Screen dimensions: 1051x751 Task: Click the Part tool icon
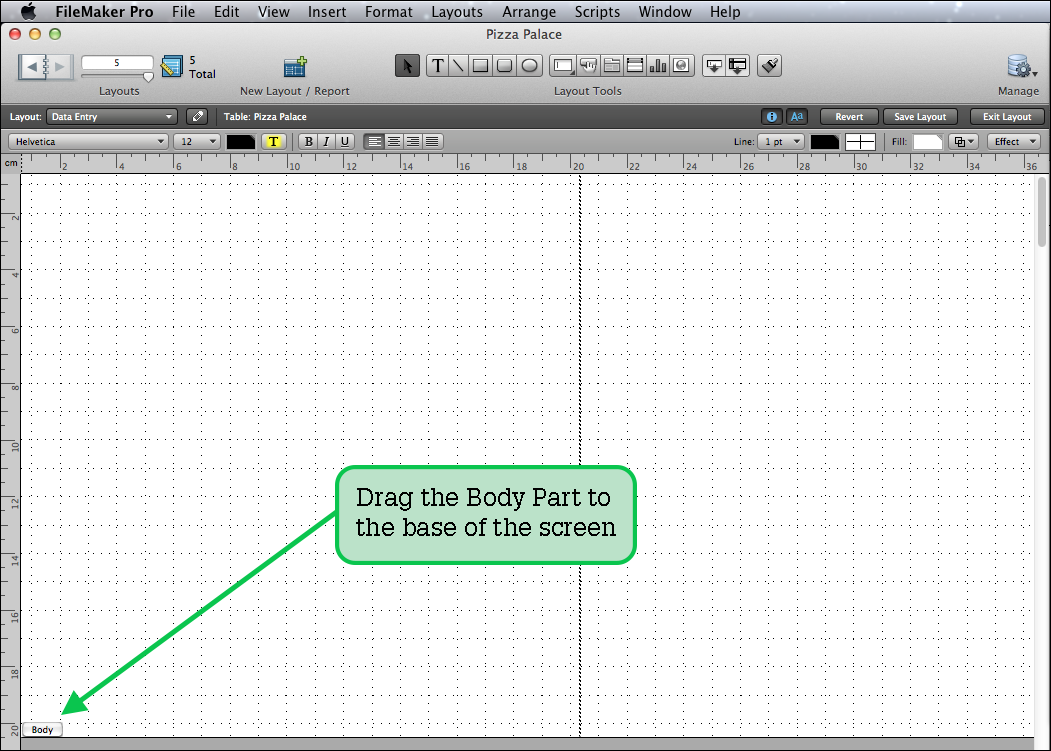point(737,66)
